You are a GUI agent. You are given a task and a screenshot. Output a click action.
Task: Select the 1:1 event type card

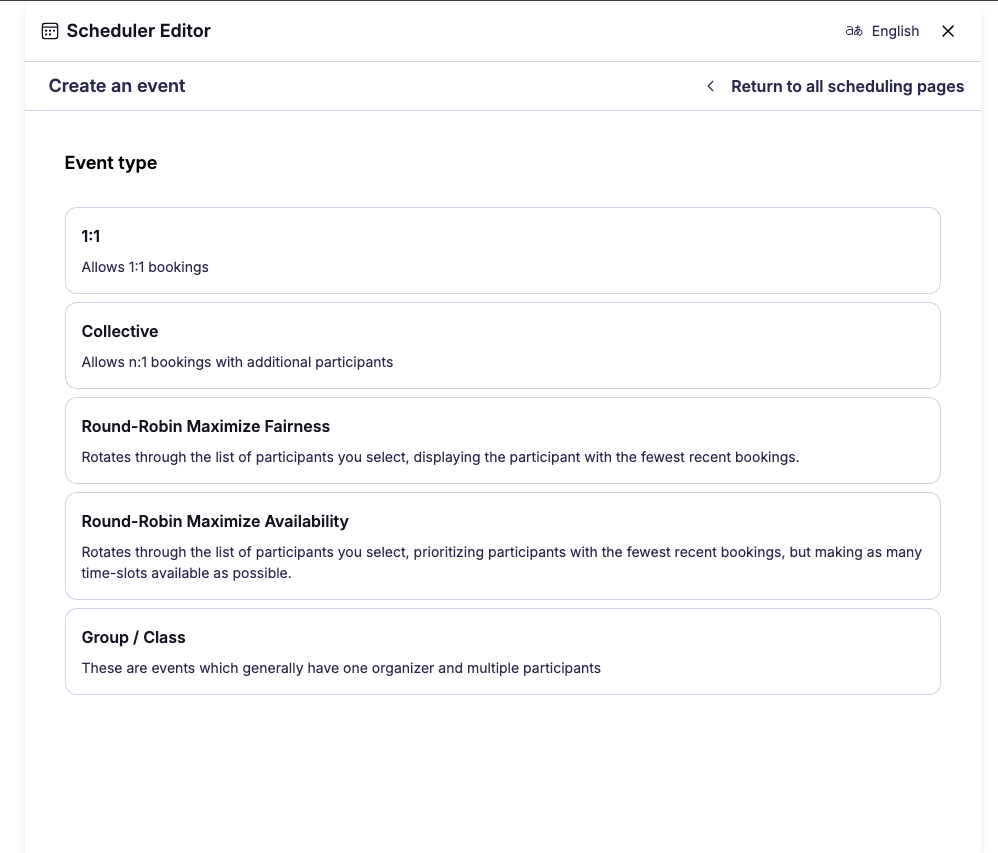point(503,250)
